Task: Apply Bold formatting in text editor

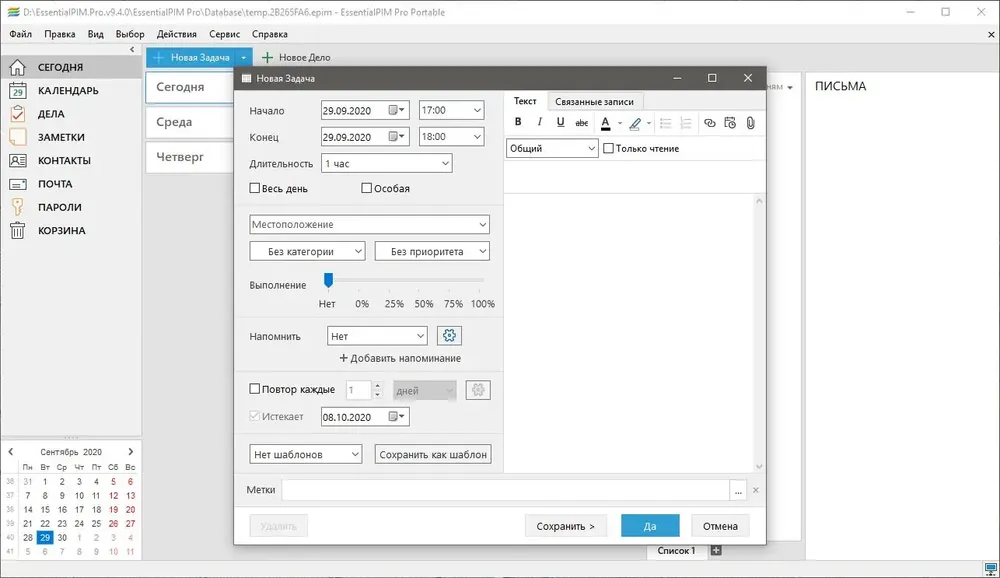Action: (x=518, y=122)
